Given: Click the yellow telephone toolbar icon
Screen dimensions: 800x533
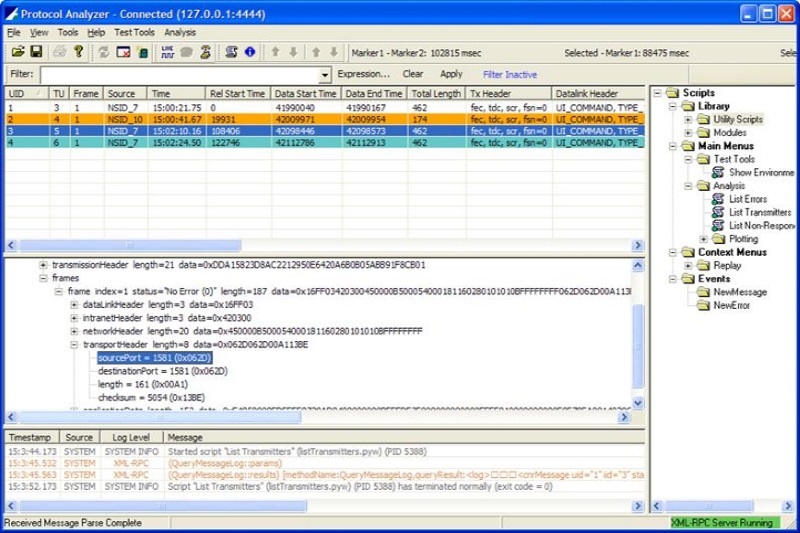Looking at the screenshot, I should (x=206, y=52).
